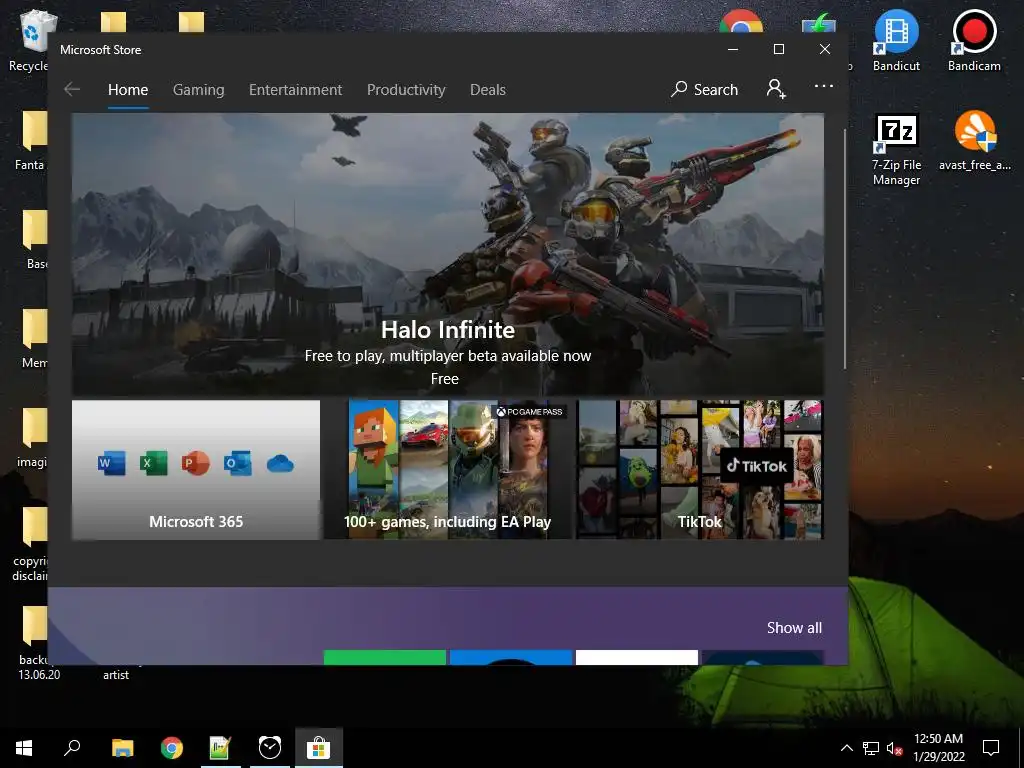Click the Outlook icon in Microsoft 365 tile
Screen dimensions: 1024x768
(238, 464)
